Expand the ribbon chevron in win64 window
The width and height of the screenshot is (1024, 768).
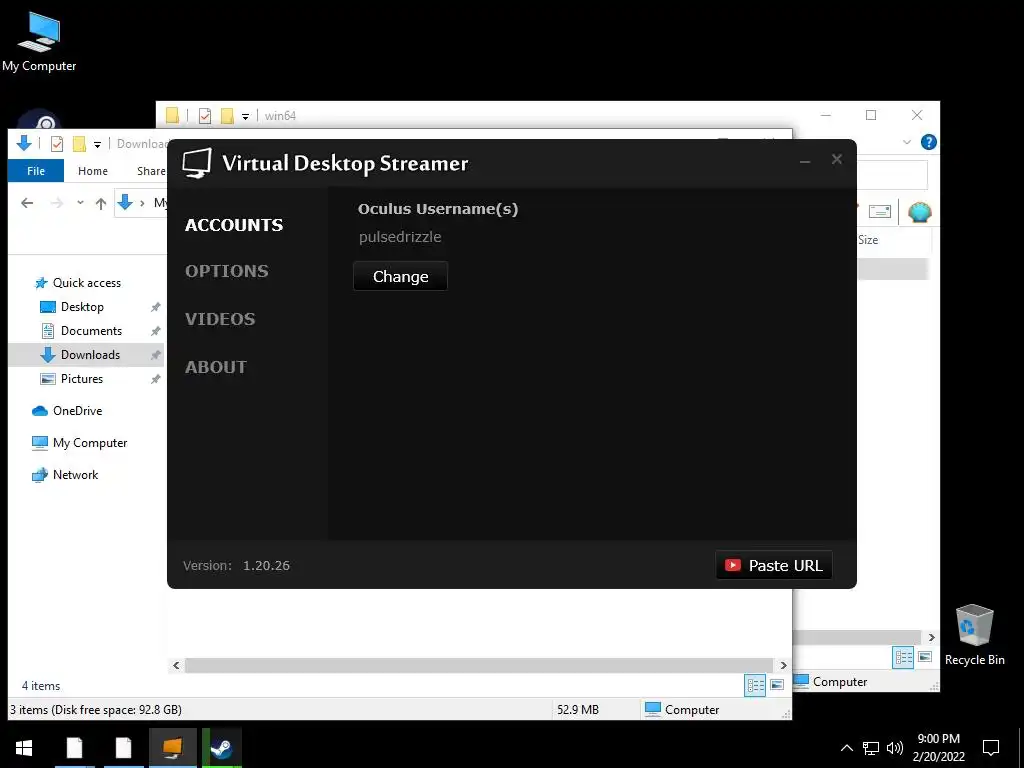906,142
